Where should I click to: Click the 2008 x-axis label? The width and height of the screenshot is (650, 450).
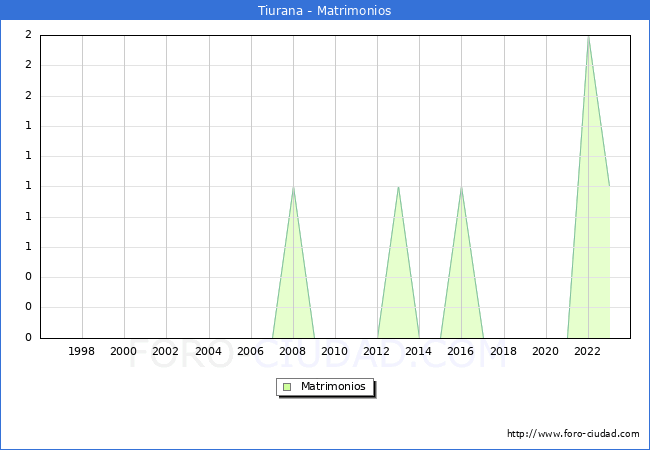click(293, 351)
